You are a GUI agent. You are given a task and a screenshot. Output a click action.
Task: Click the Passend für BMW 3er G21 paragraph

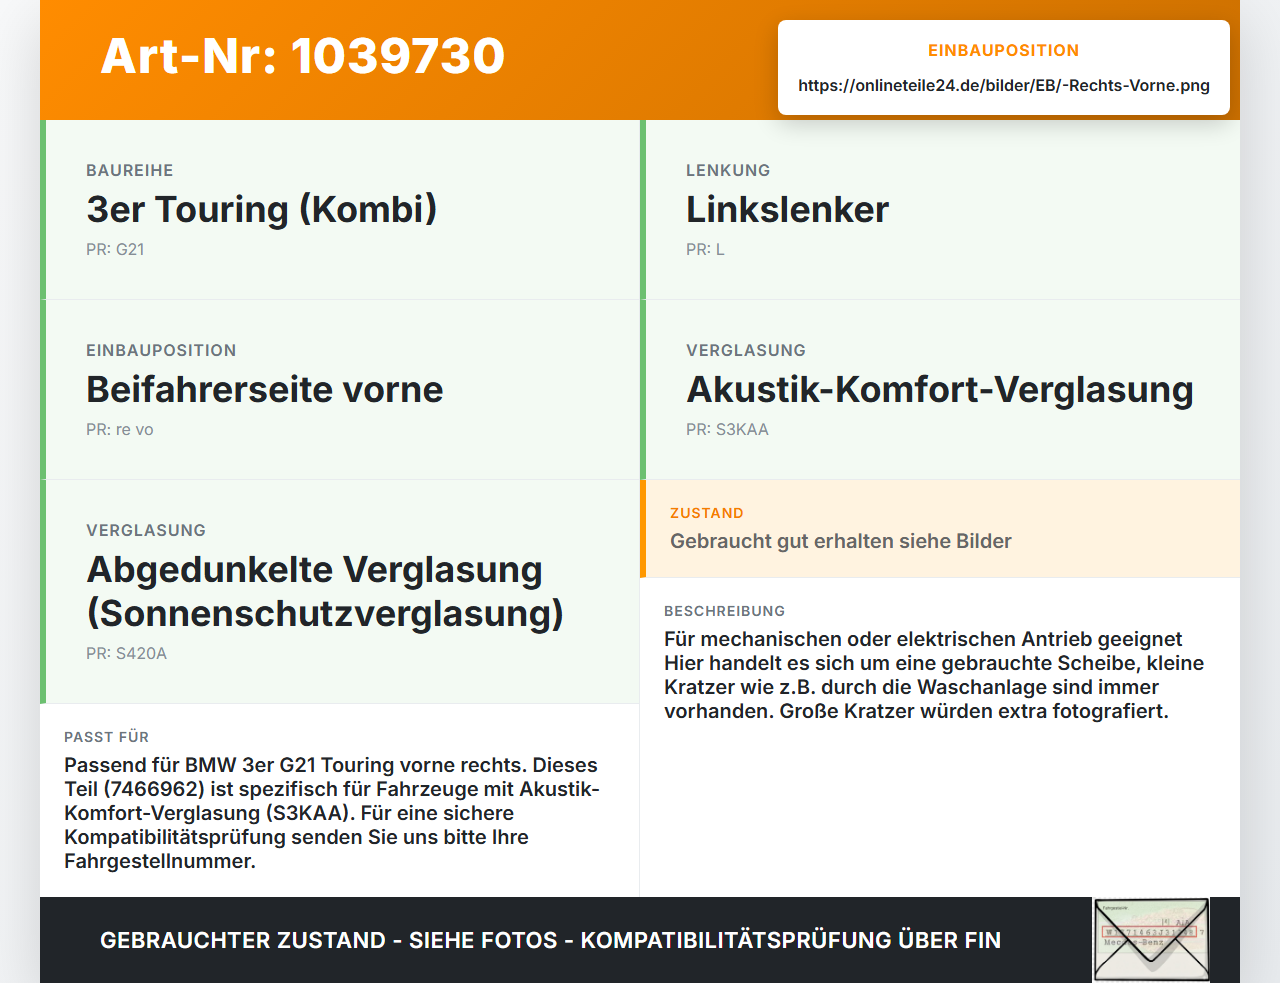click(332, 813)
